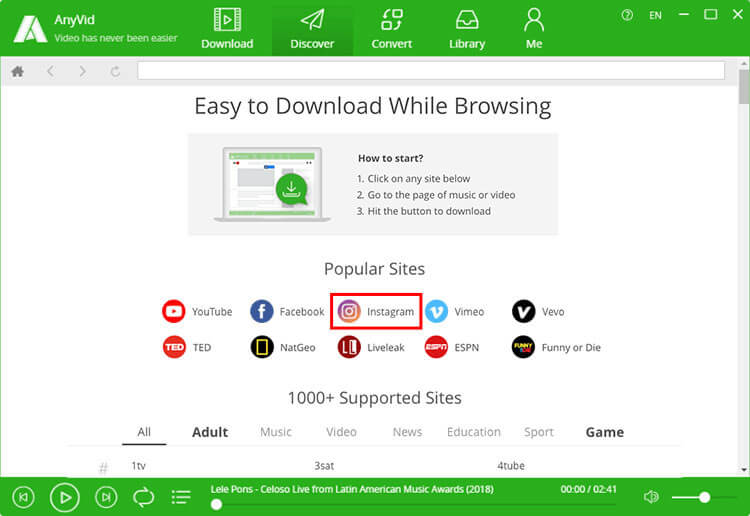Open the 1tv site link
The width and height of the screenshot is (750, 516).
138,465
